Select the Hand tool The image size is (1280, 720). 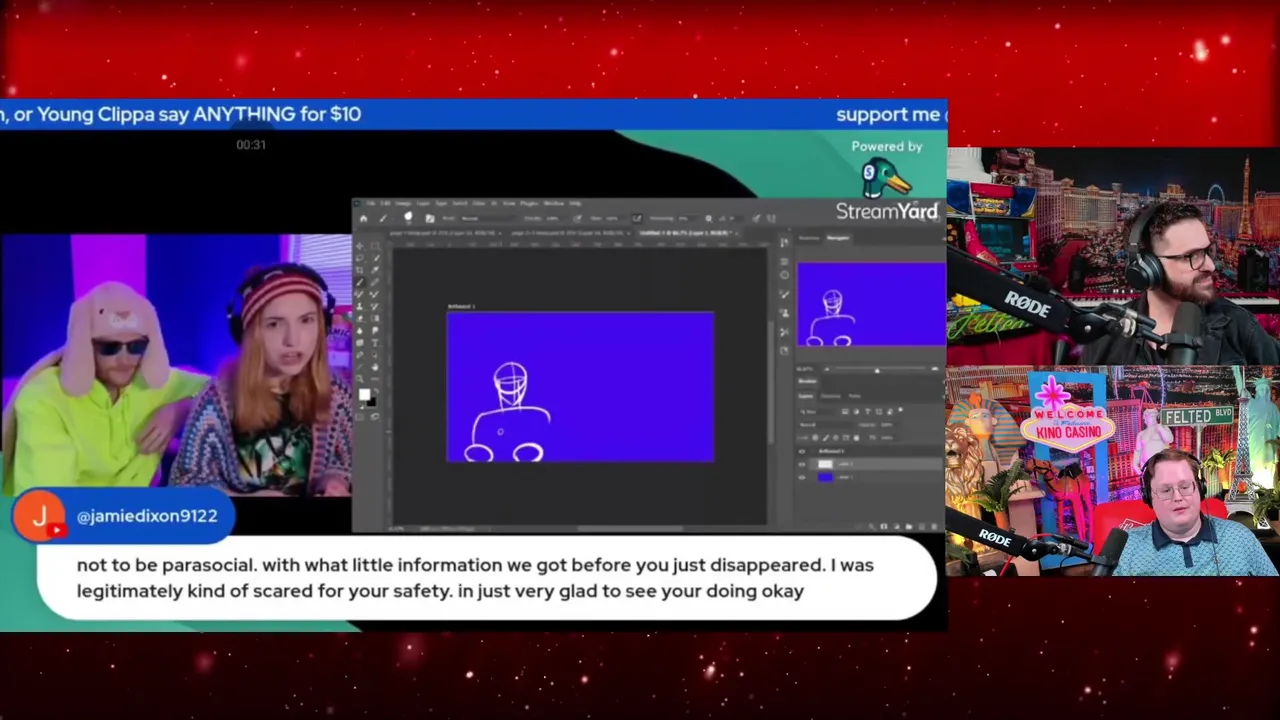pos(375,367)
